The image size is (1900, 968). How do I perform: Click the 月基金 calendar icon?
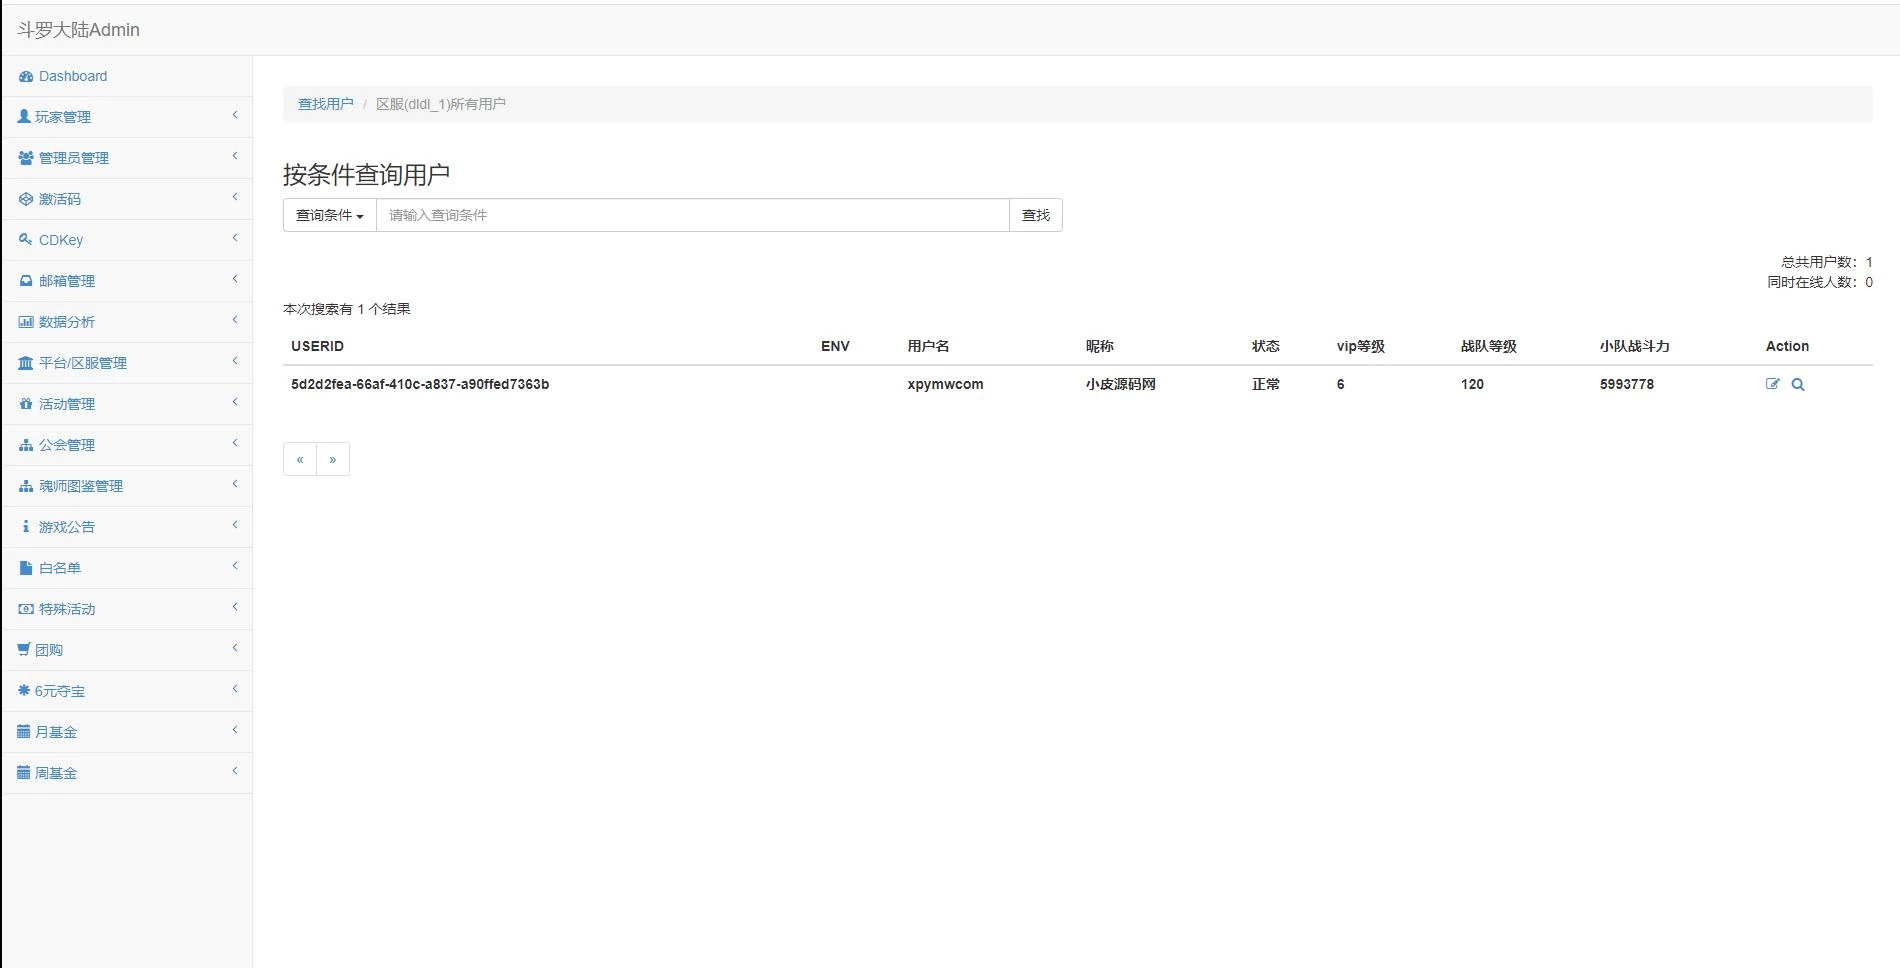point(24,732)
